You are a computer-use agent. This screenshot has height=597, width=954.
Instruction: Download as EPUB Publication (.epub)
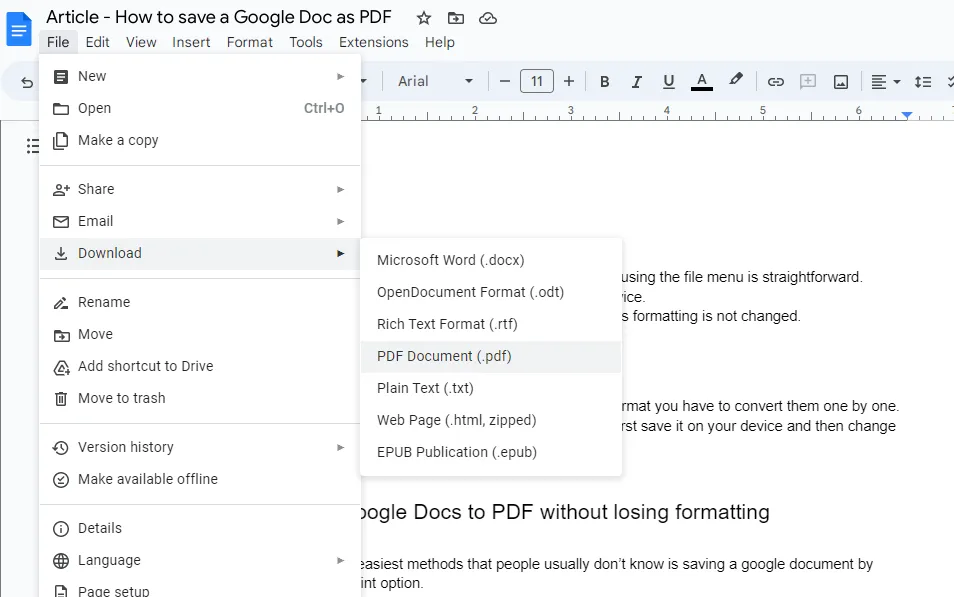[491, 452]
